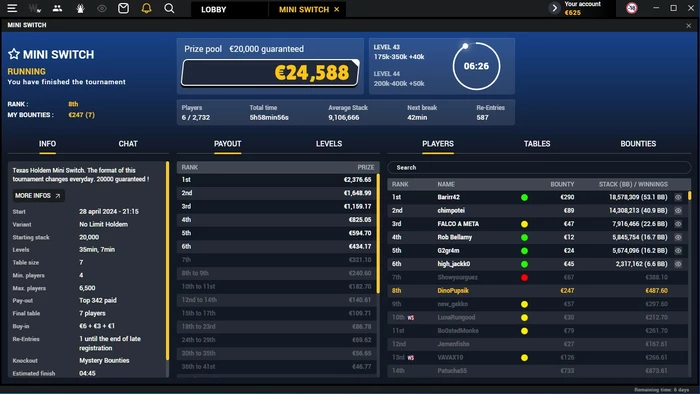700x394 pixels.
Task: Open the TABLES tab
Action: [x=537, y=144]
